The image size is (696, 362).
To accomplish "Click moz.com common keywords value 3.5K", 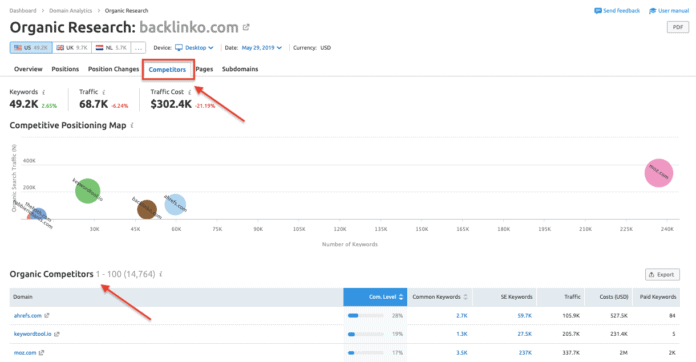I will click(462, 353).
